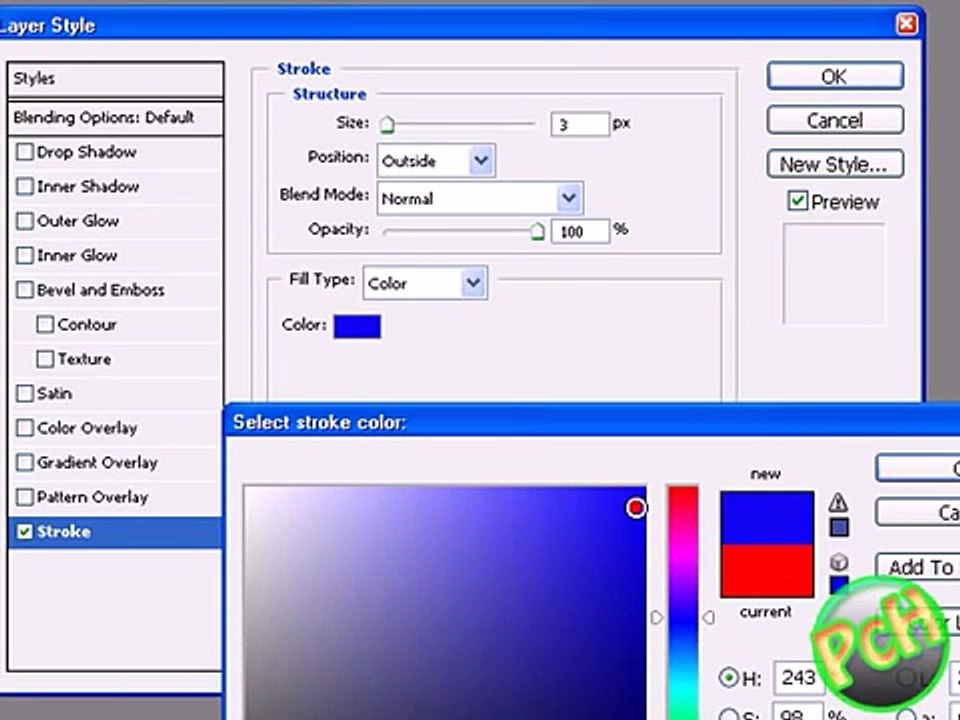
Task: Toggle the Preview checkbox
Action: 797,201
